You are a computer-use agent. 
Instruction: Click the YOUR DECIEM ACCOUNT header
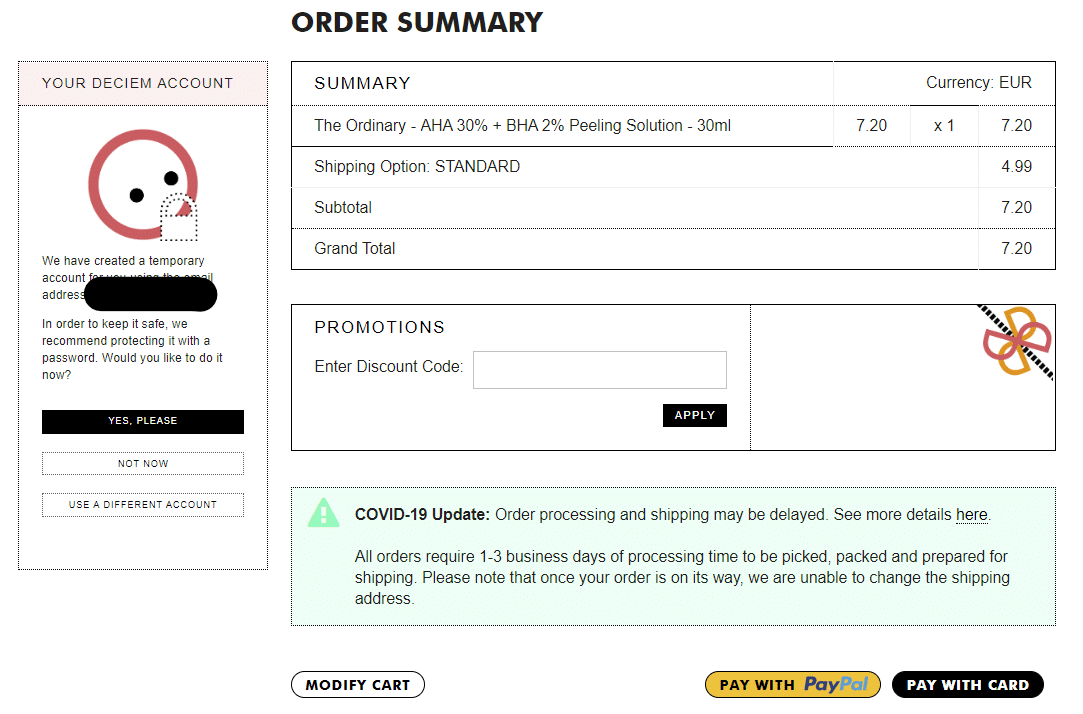(138, 83)
